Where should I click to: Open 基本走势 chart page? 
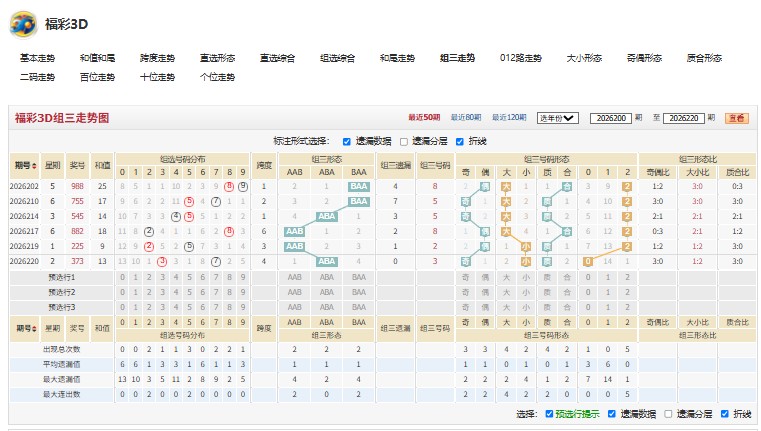coord(37,58)
